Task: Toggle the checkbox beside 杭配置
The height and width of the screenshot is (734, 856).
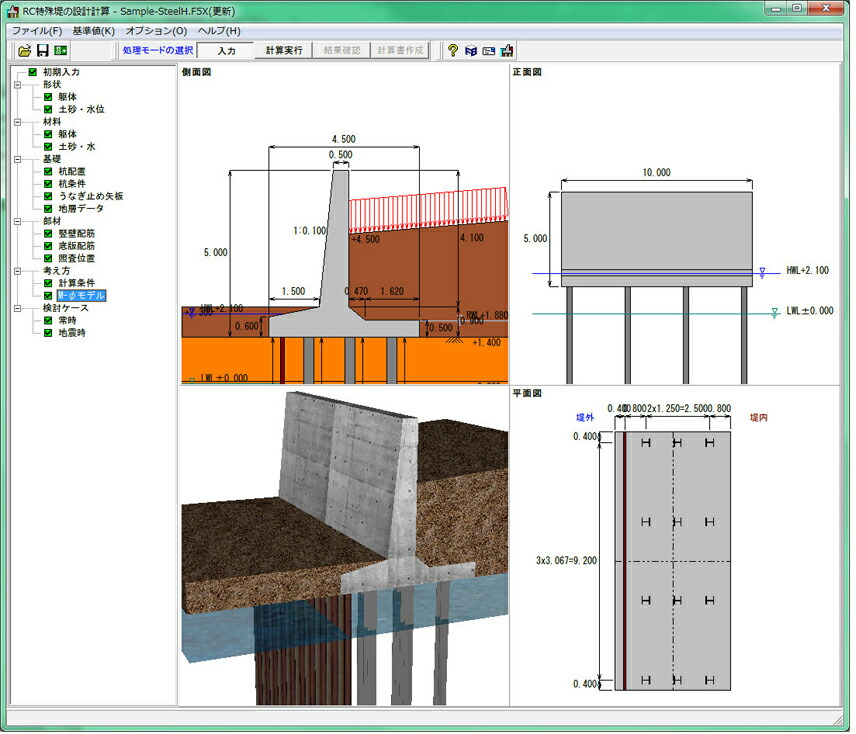Action: 48,171
